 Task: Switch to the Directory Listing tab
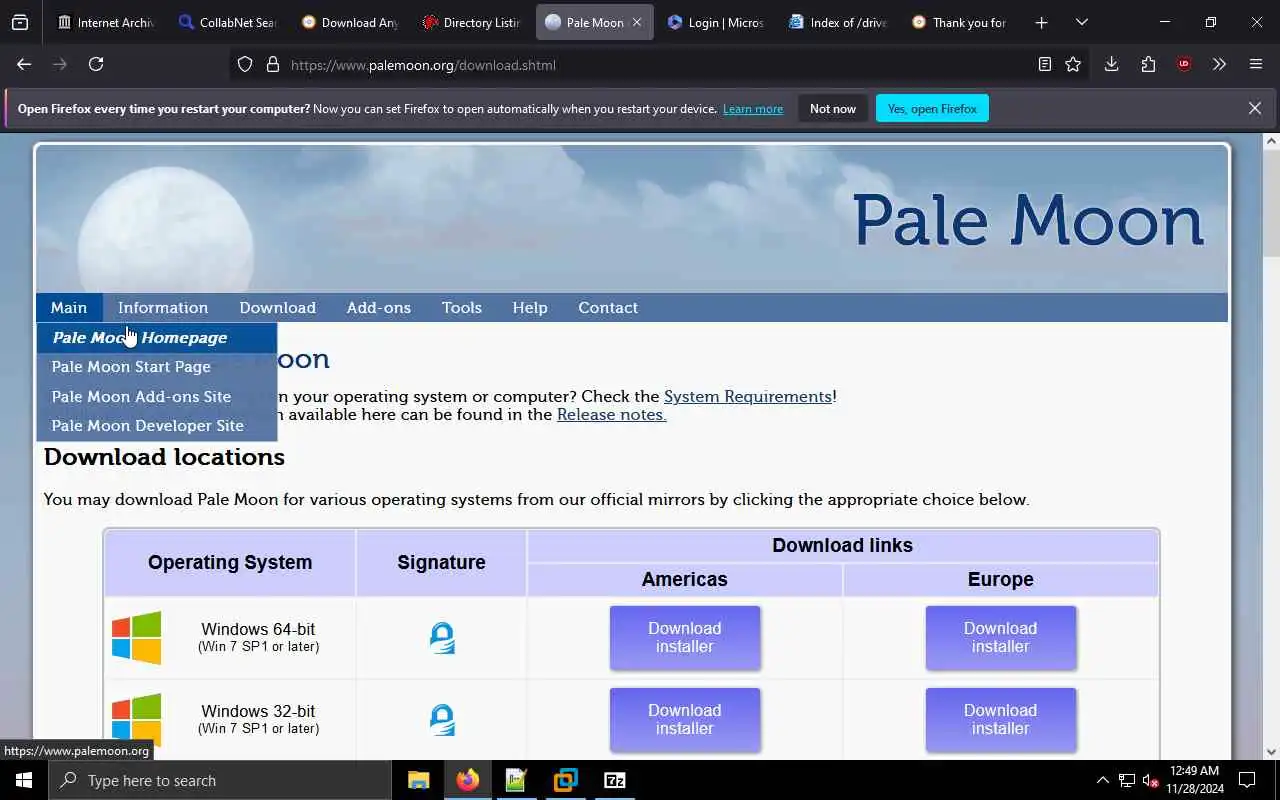[x=471, y=22]
